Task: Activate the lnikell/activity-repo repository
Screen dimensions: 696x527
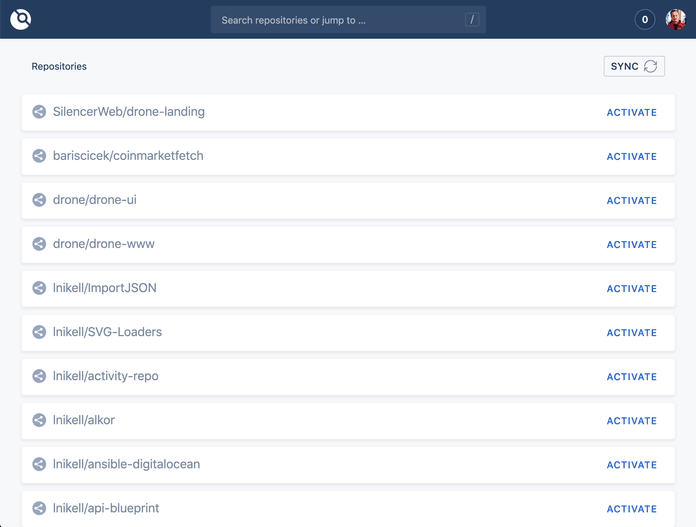Action: (631, 377)
